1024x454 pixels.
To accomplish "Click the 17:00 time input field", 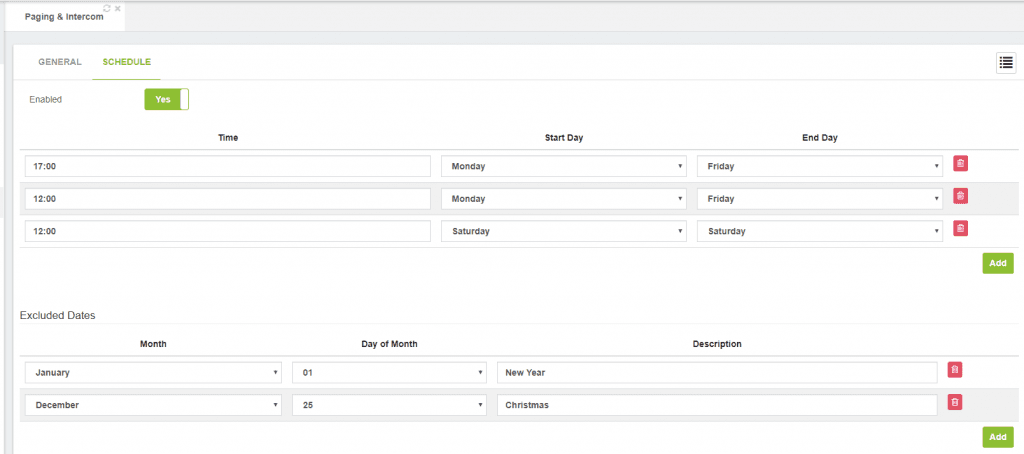I will pos(228,167).
